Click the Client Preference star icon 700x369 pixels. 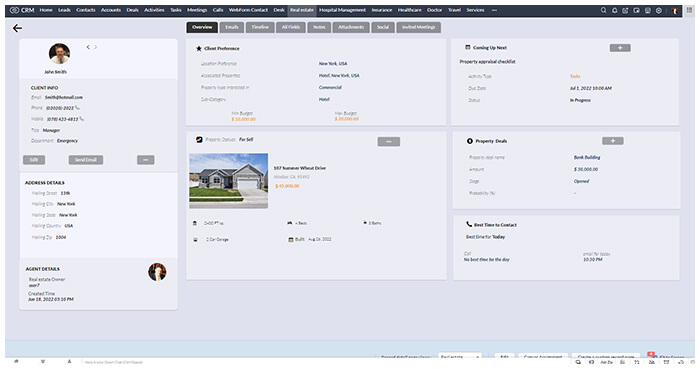click(x=199, y=48)
